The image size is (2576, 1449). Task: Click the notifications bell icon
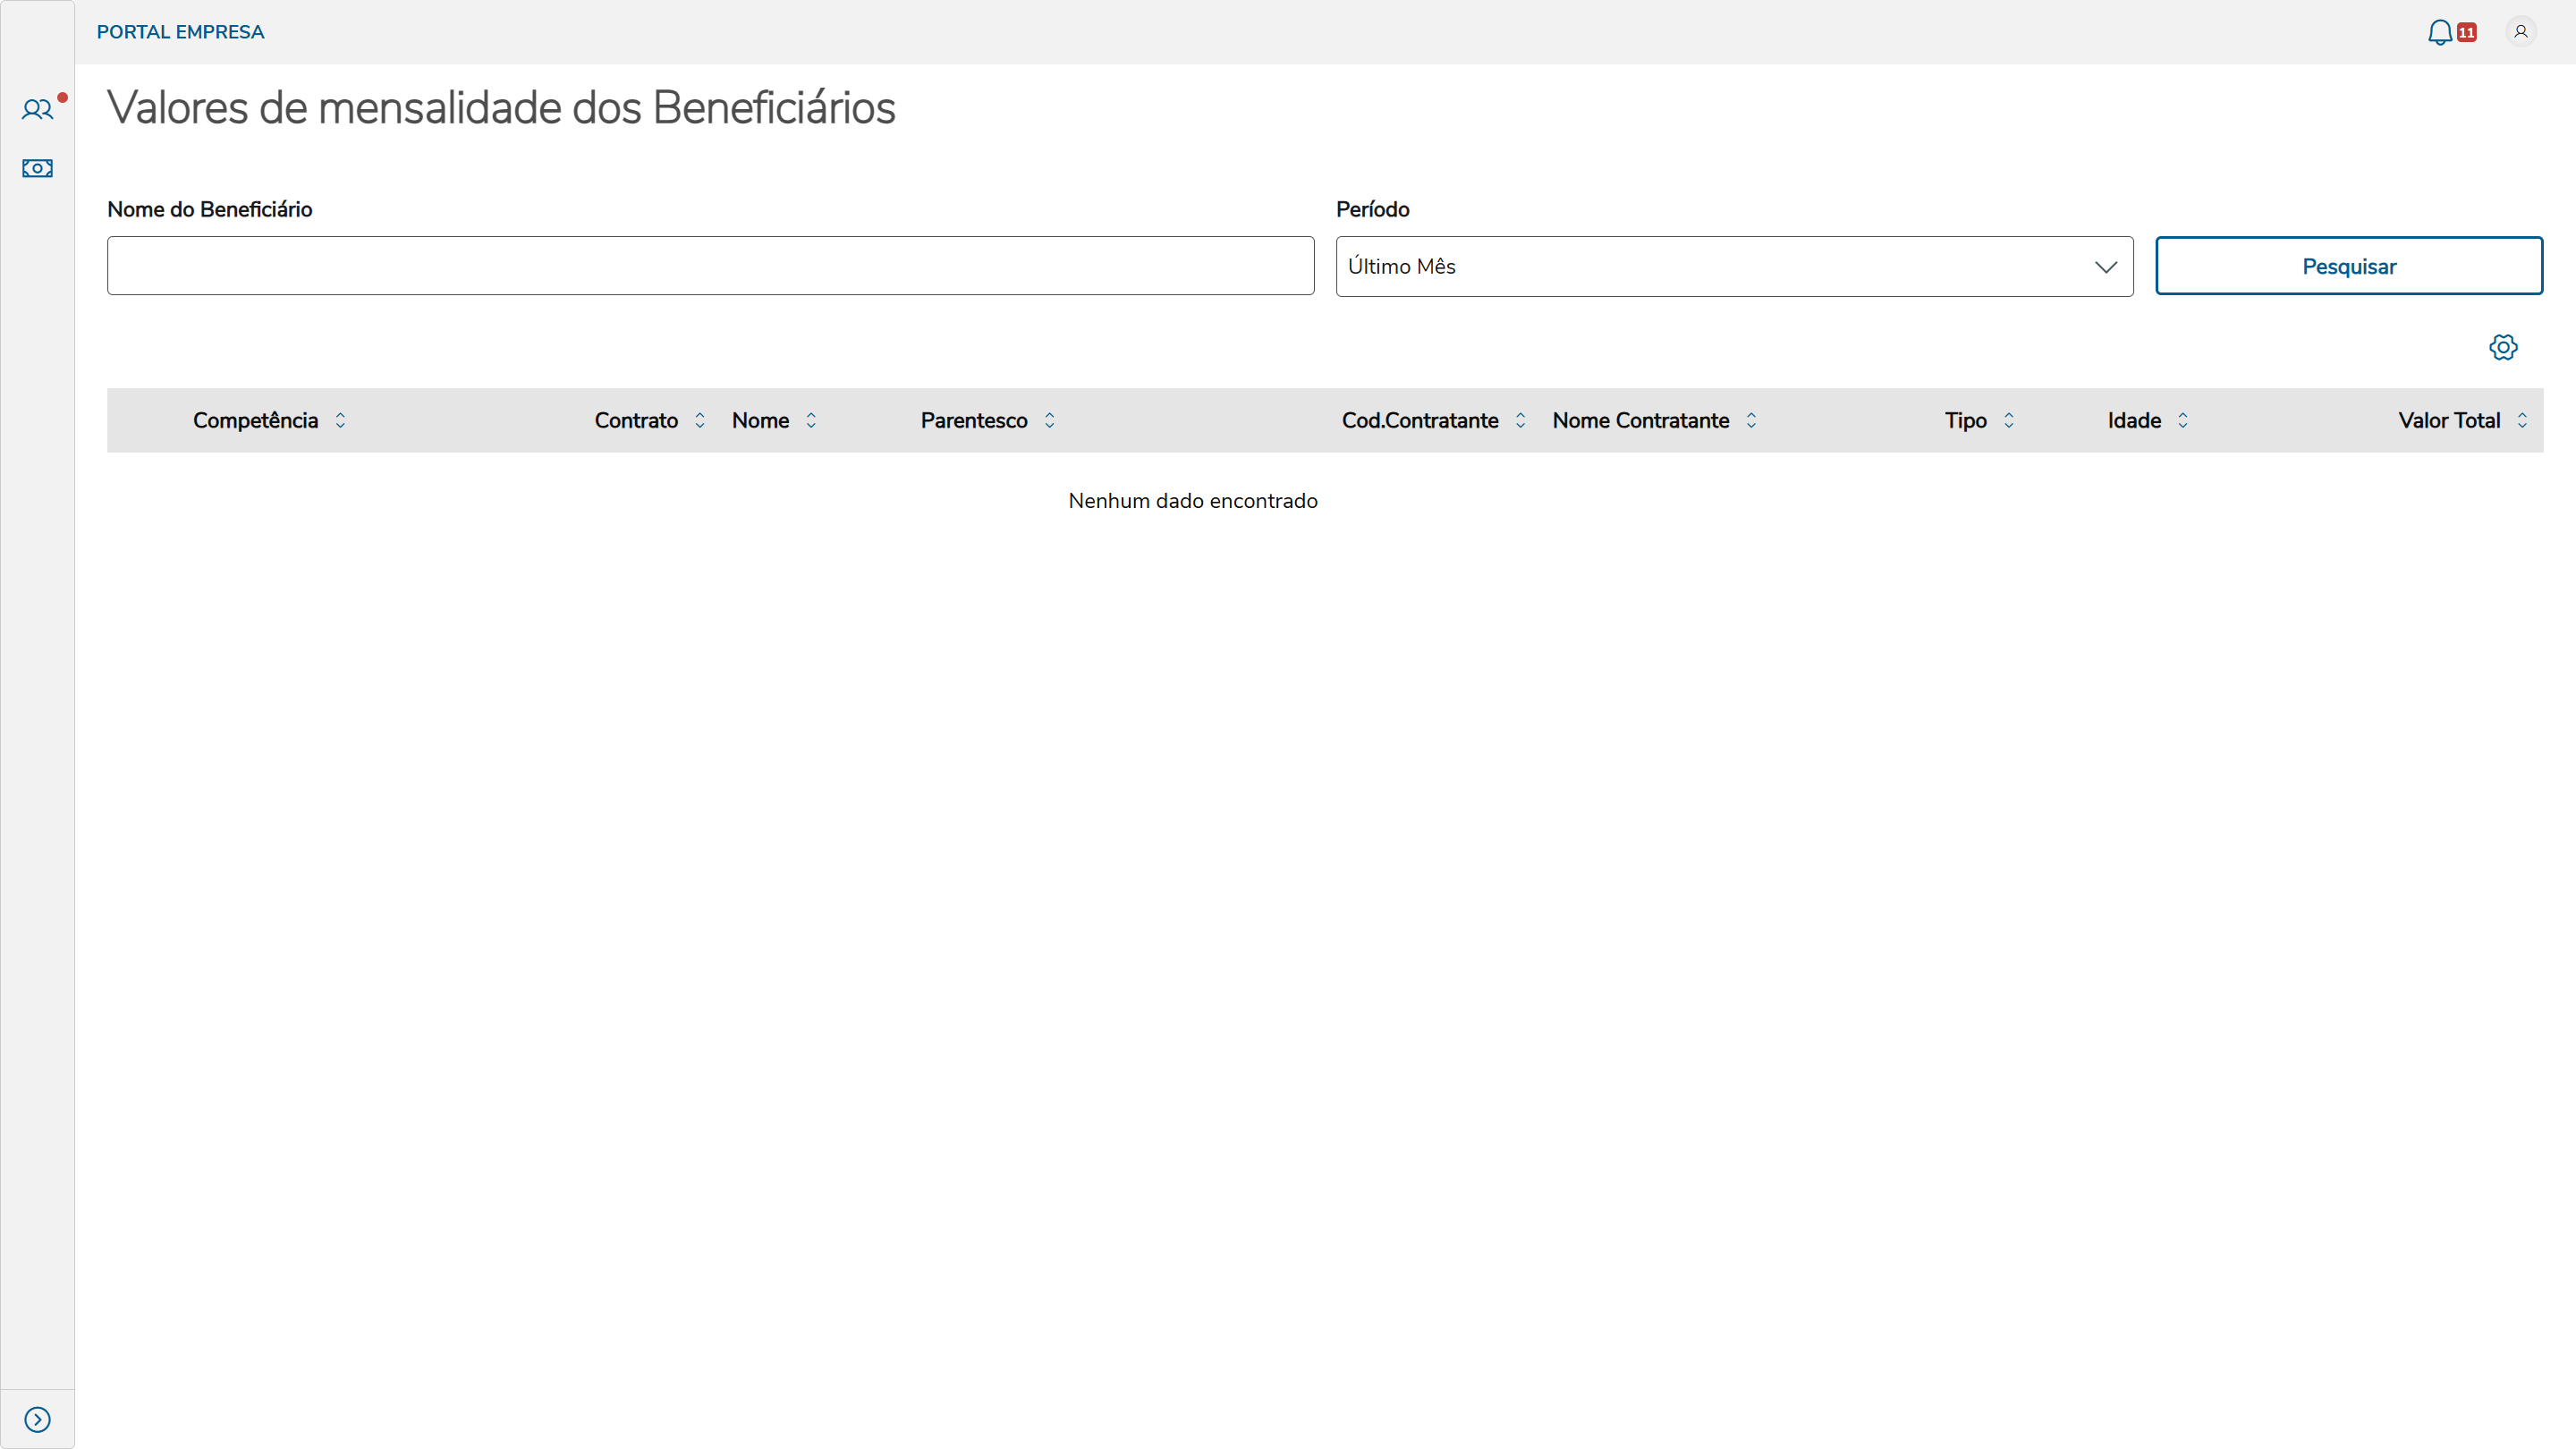[x=2439, y=32]
